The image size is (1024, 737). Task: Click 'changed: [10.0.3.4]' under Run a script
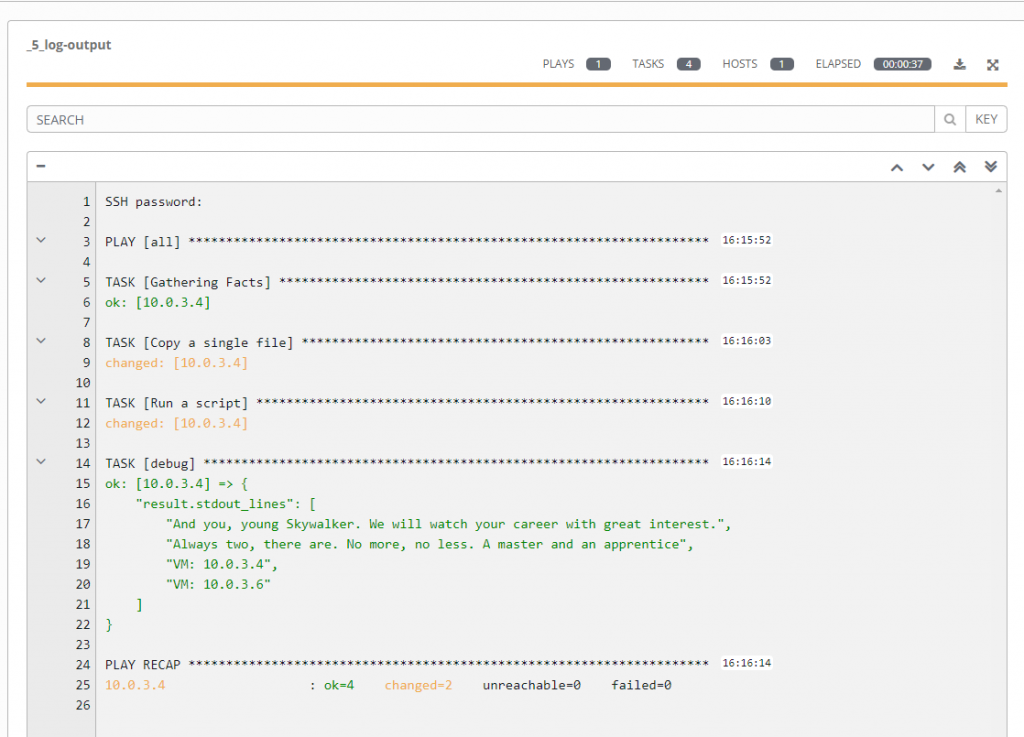click(176, 423)
